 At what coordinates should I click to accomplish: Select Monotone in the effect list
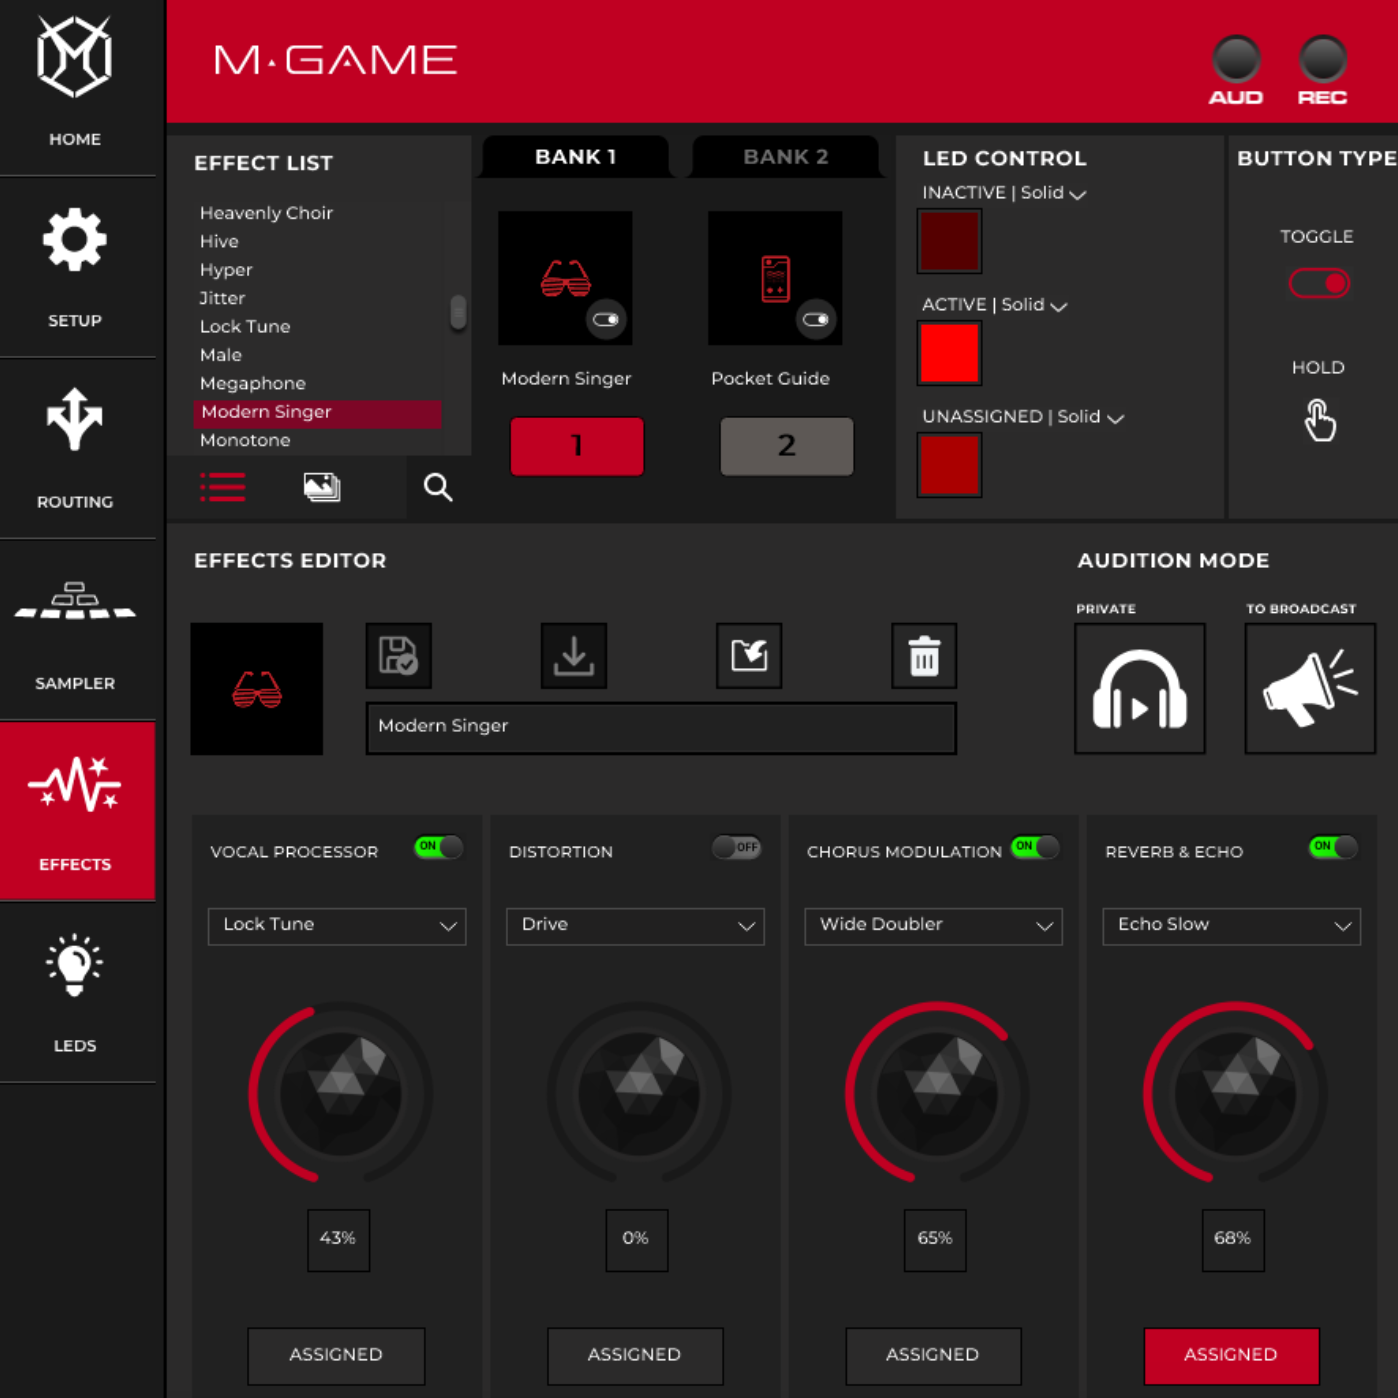tap(245, 440)
